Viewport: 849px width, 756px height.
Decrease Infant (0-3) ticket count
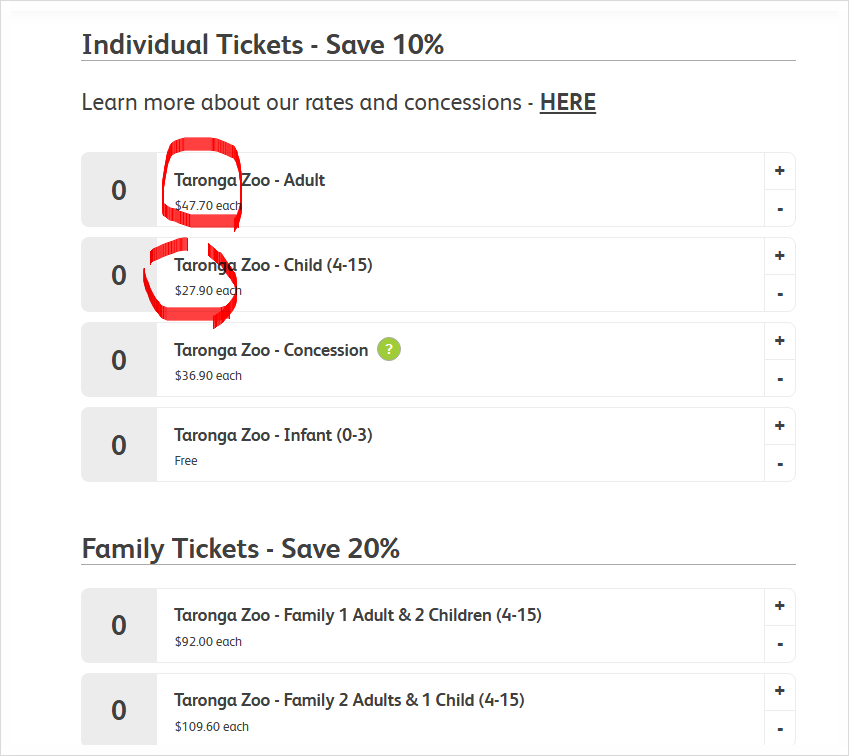tap(779, 464)
